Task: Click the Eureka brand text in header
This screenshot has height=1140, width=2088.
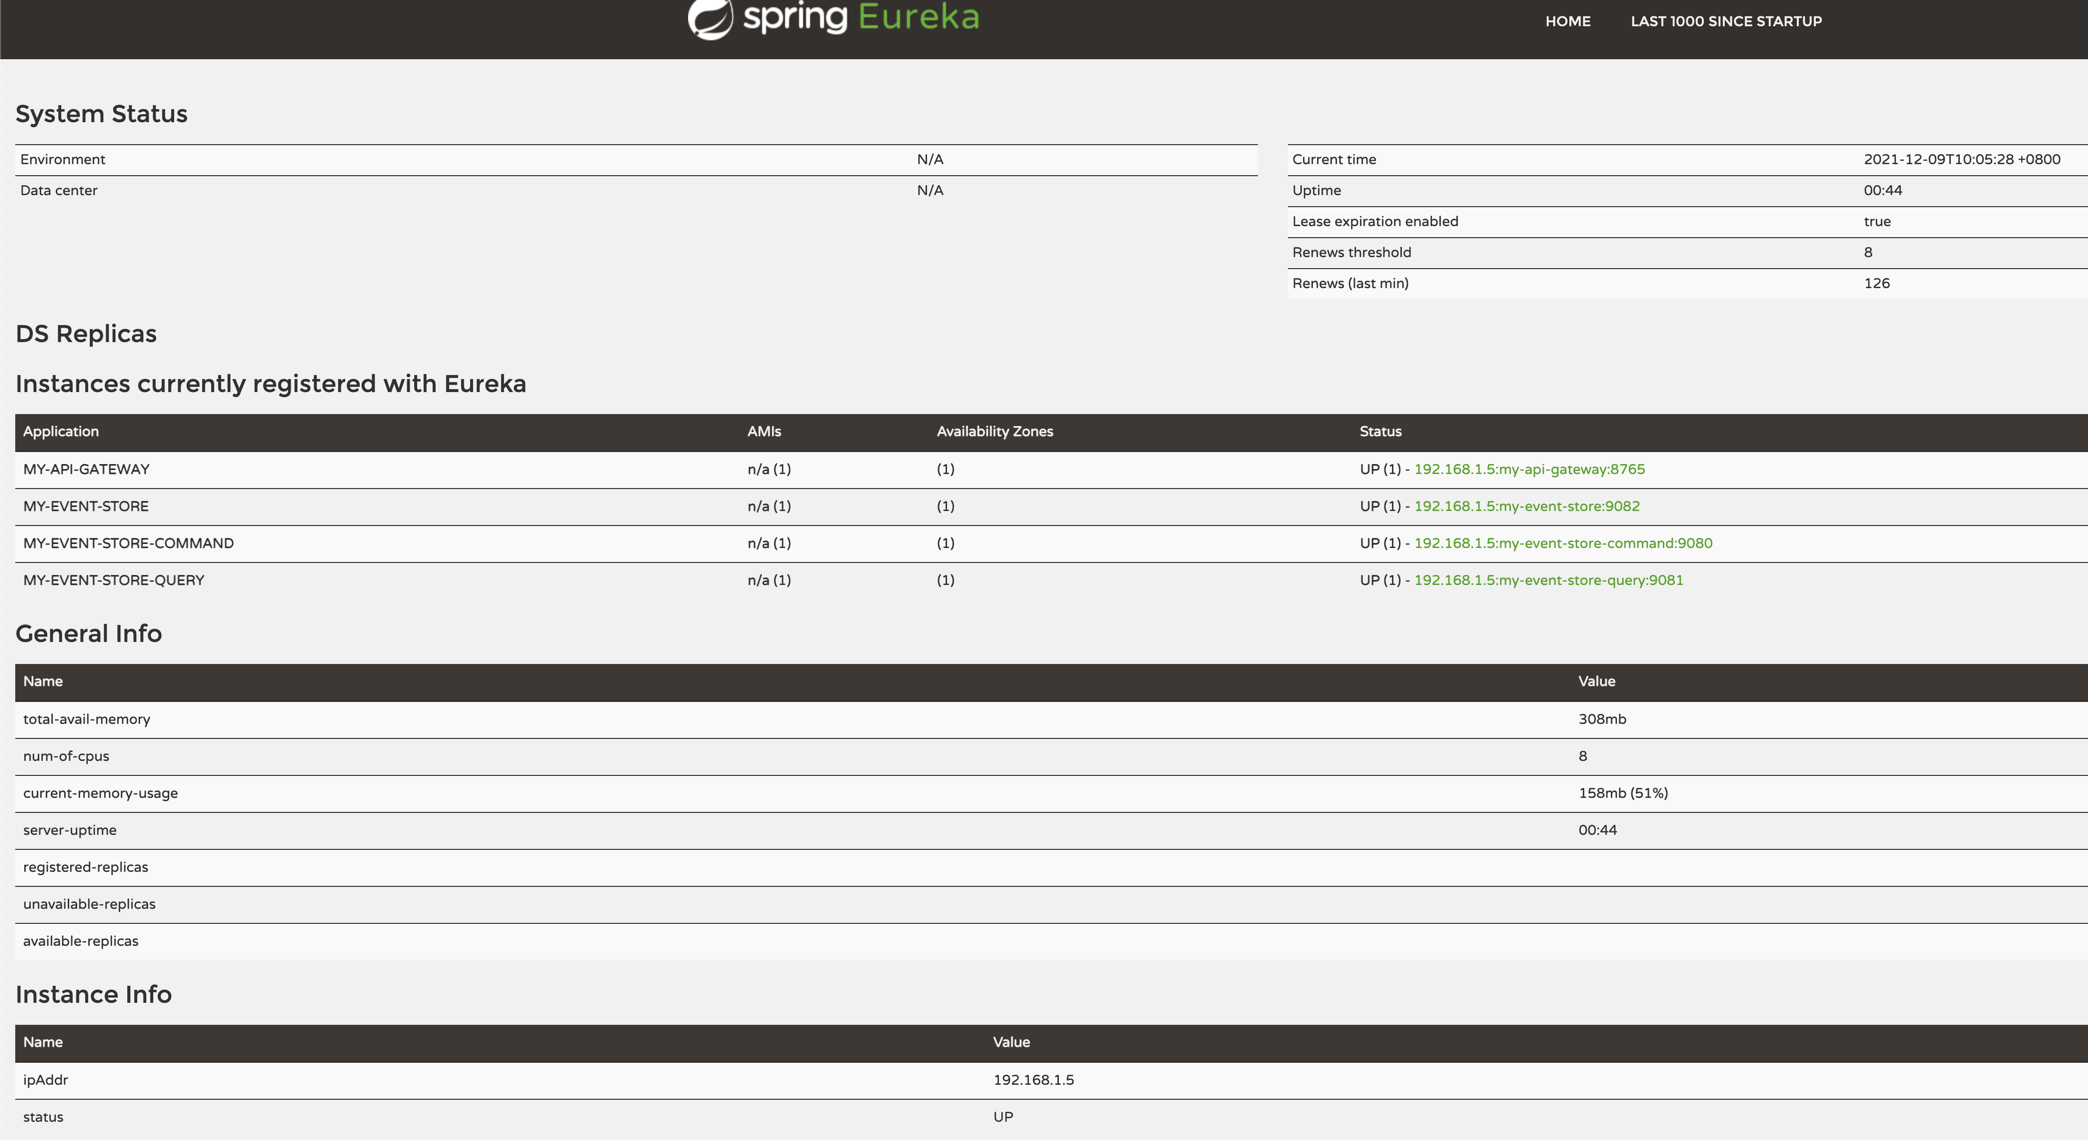Action: click(x=918, y=18)
